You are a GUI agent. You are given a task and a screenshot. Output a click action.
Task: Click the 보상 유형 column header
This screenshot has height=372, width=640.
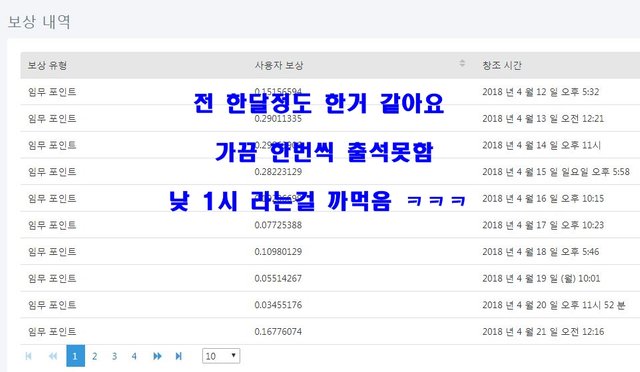(x=47, y=65)
